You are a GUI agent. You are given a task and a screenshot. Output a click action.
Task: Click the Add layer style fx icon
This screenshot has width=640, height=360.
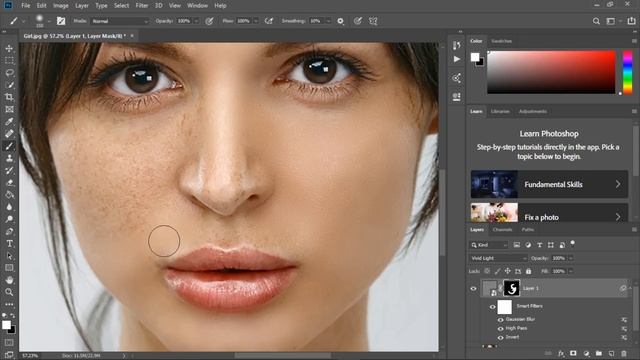(561, 353)
